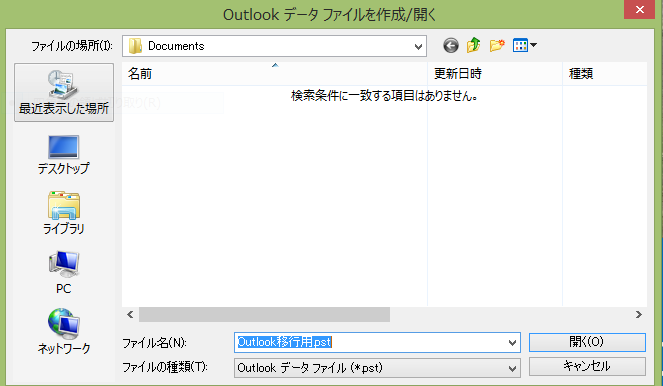The width and height of the screenshot is (663, 386).
Task: Open the ファイルの種類 dropdown arrow
Action: point(512,368)
